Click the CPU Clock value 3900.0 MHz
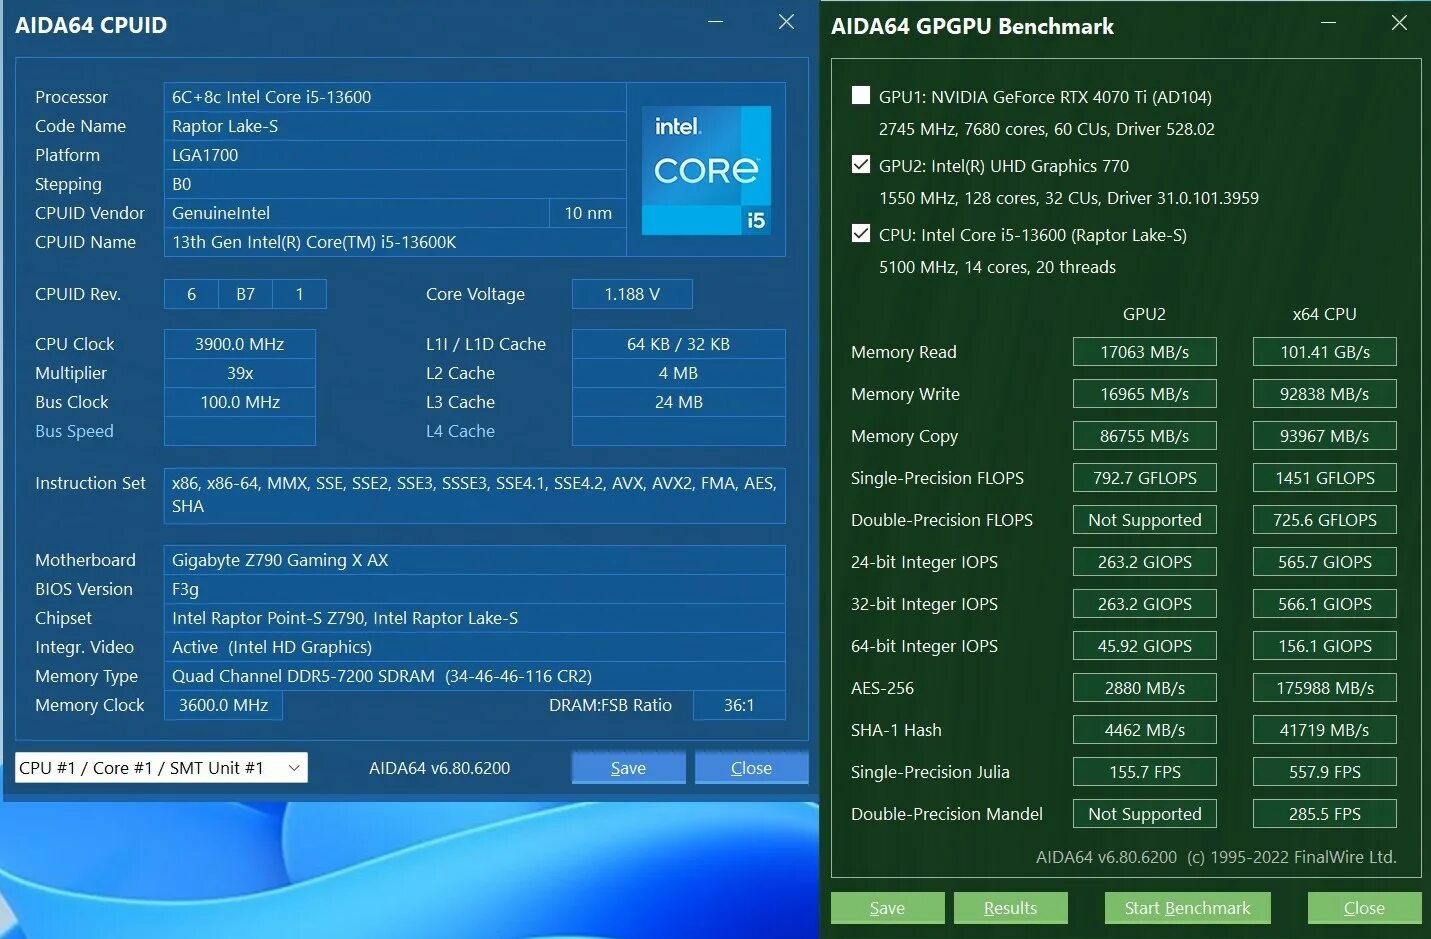 [240, 344]
